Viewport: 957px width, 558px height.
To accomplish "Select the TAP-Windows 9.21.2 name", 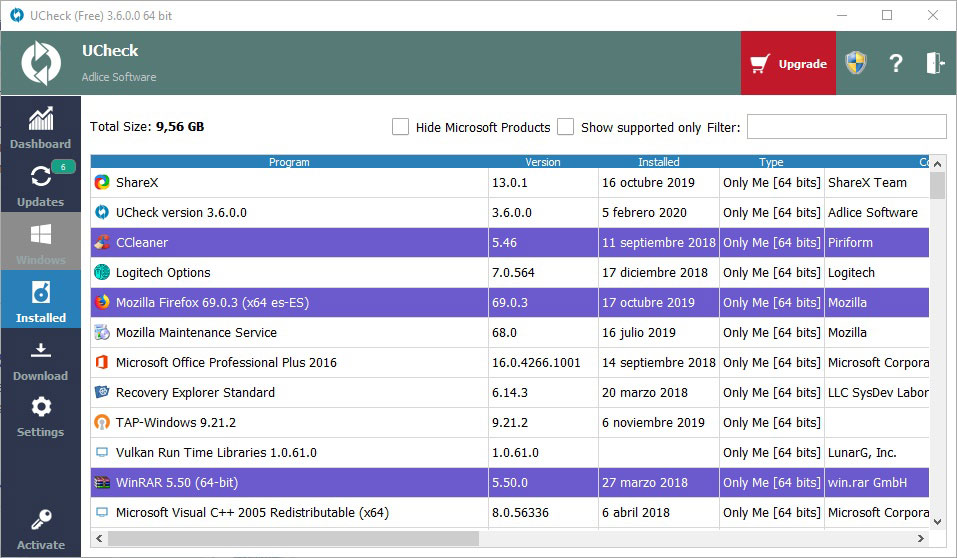I will pyautogui.click(x=176, y=422).
